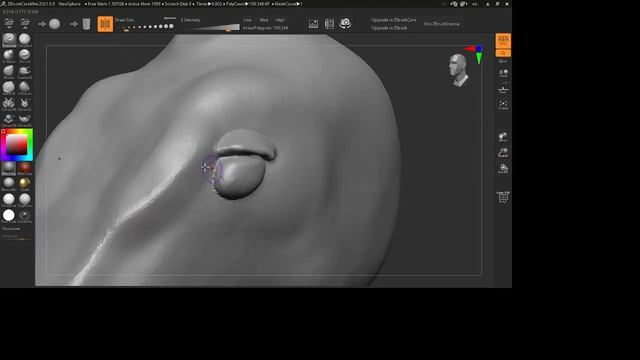Start a new sphere mesh
This screenshot has width=640, height=360.
(55, 24)
